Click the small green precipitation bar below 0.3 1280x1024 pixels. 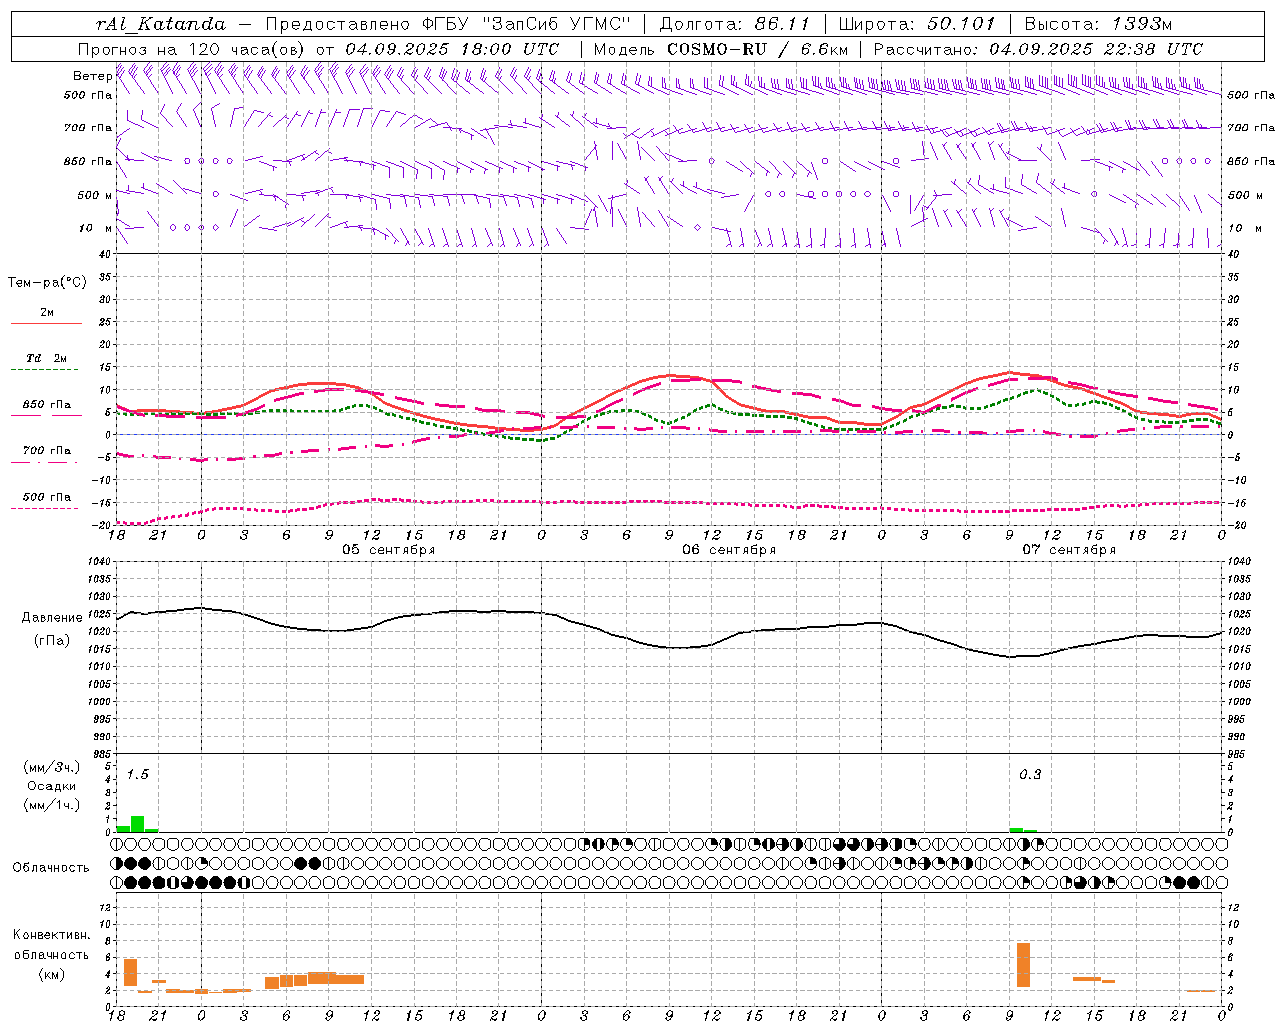pos(1016,830)
